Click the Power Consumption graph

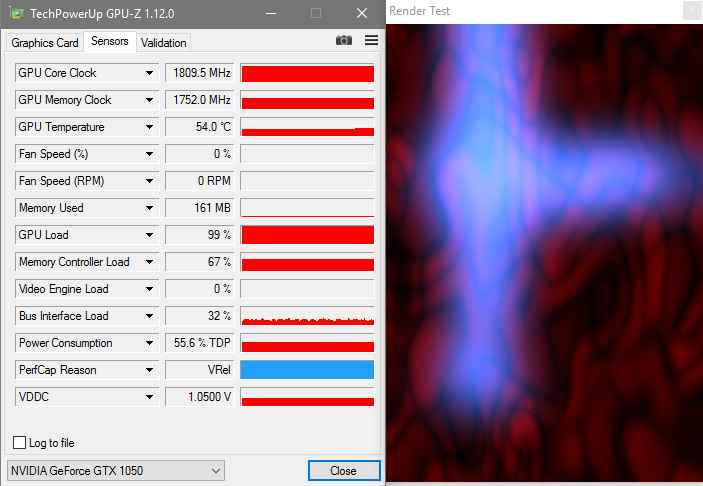click(307, 343)
